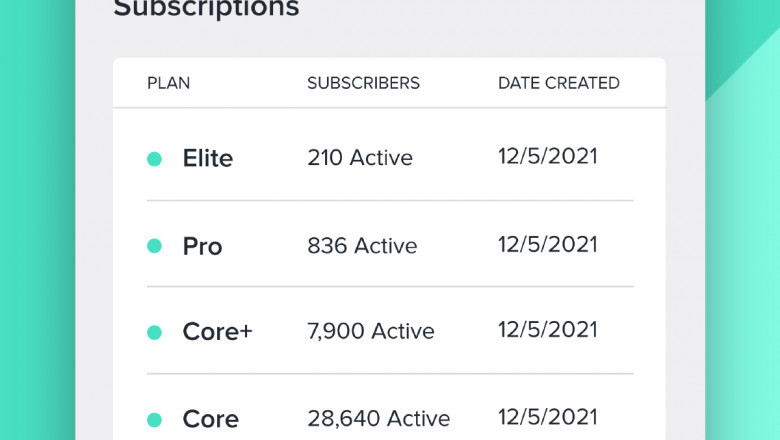Open the Pro plan
Viewport: 780px width, 440px height.
click(x=202, y=246)
